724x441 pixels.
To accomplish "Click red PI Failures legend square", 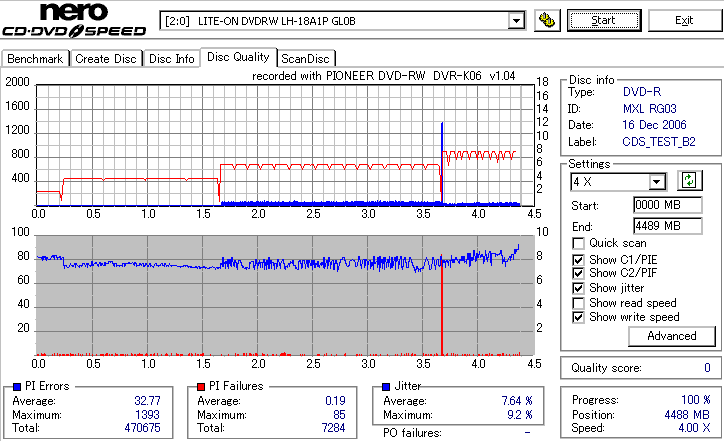I will [x=201, y=387].
